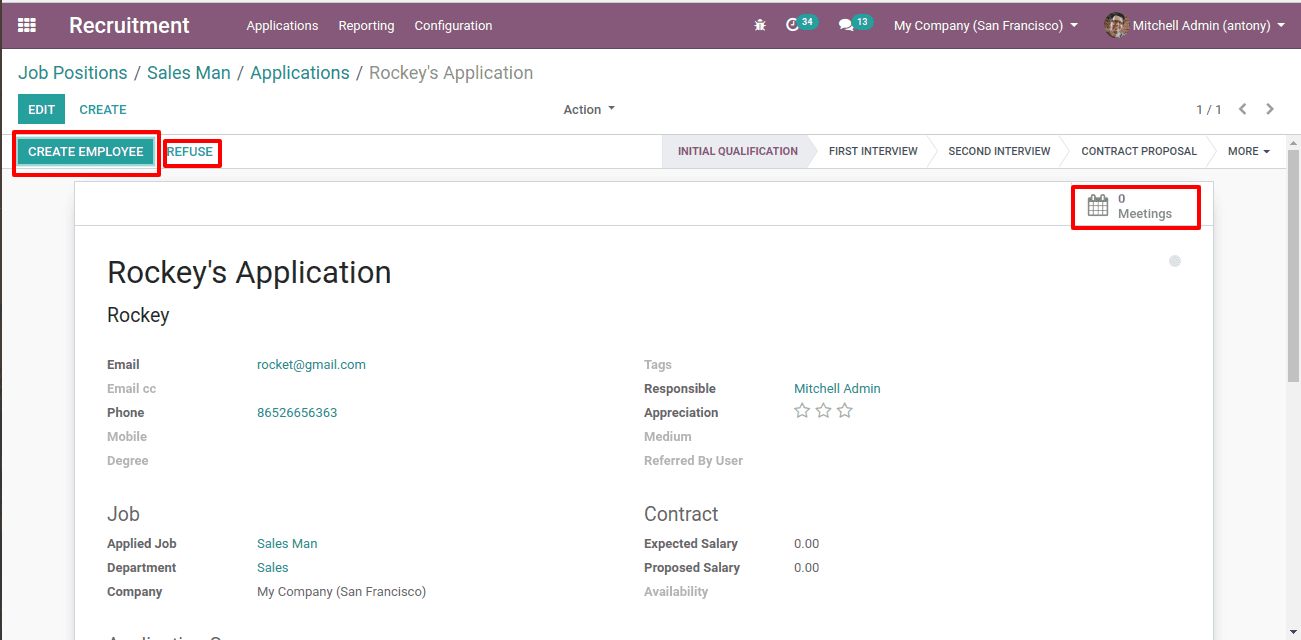This screenshot has height=640, width=1301.
Task: Click the debug bug icon
Action: coord(760,25)
